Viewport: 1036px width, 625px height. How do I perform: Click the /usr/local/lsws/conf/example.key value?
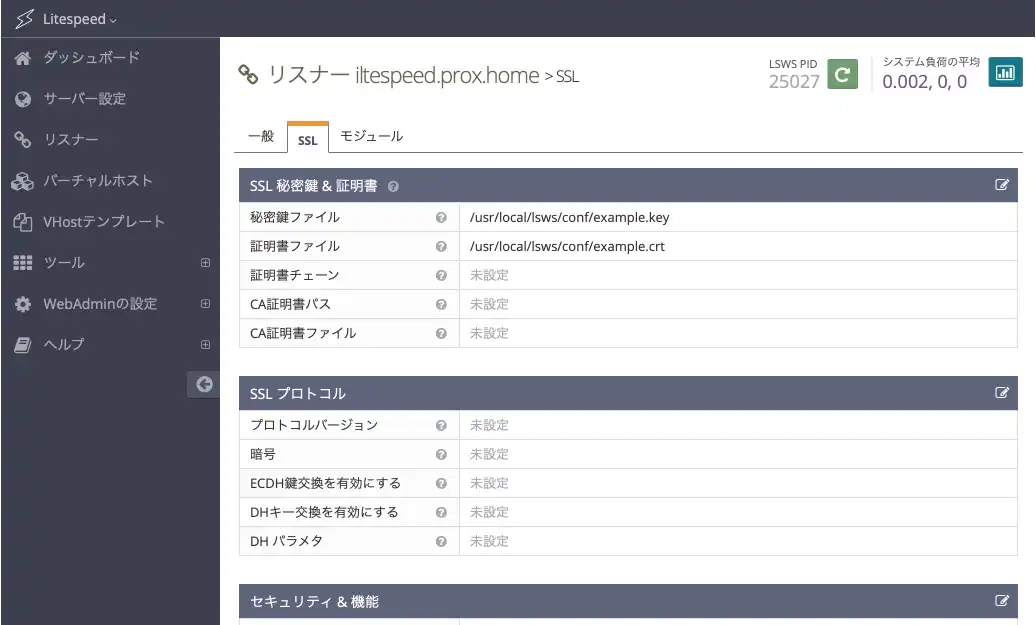click(x=570, y=217)
